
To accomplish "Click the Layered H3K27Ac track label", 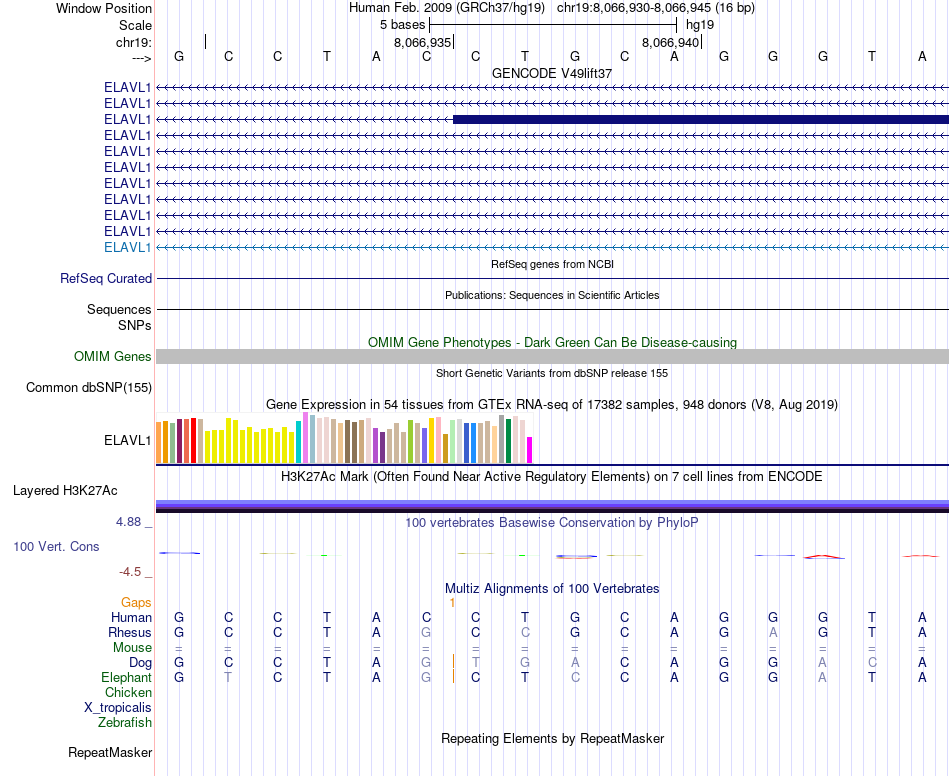I will (x=65, y=491).
